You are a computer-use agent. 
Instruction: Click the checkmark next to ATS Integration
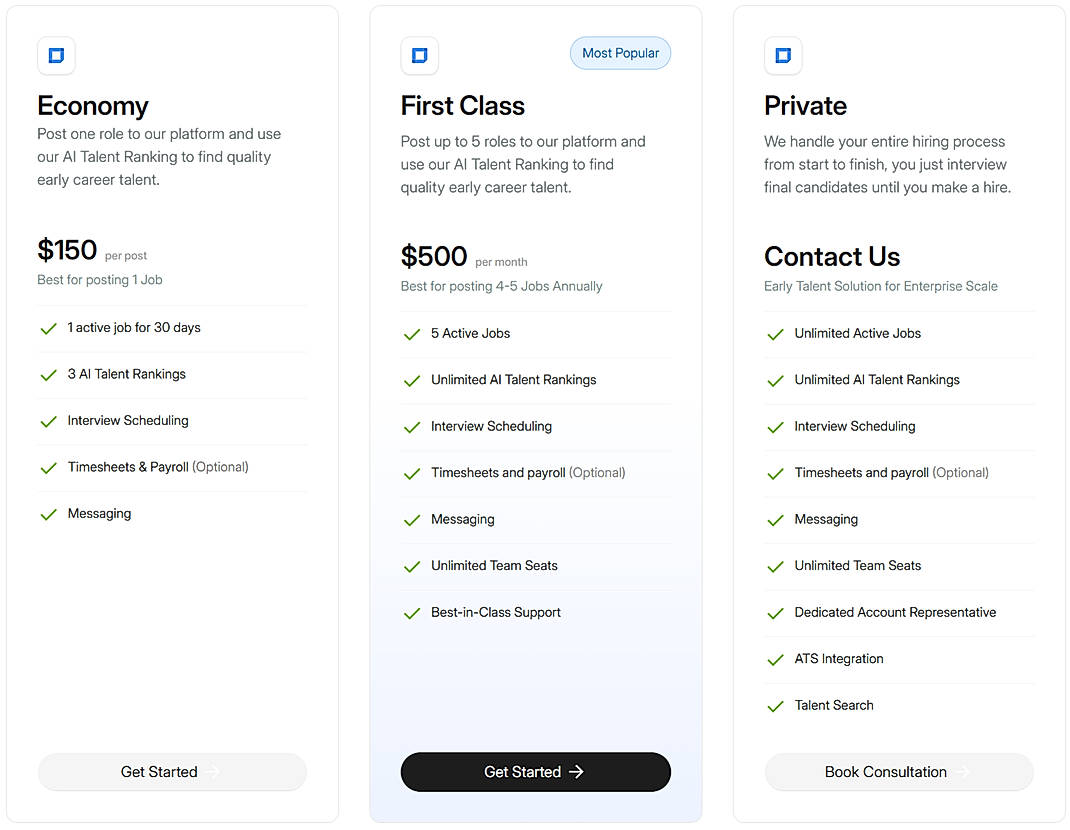(x=775, y=659)
